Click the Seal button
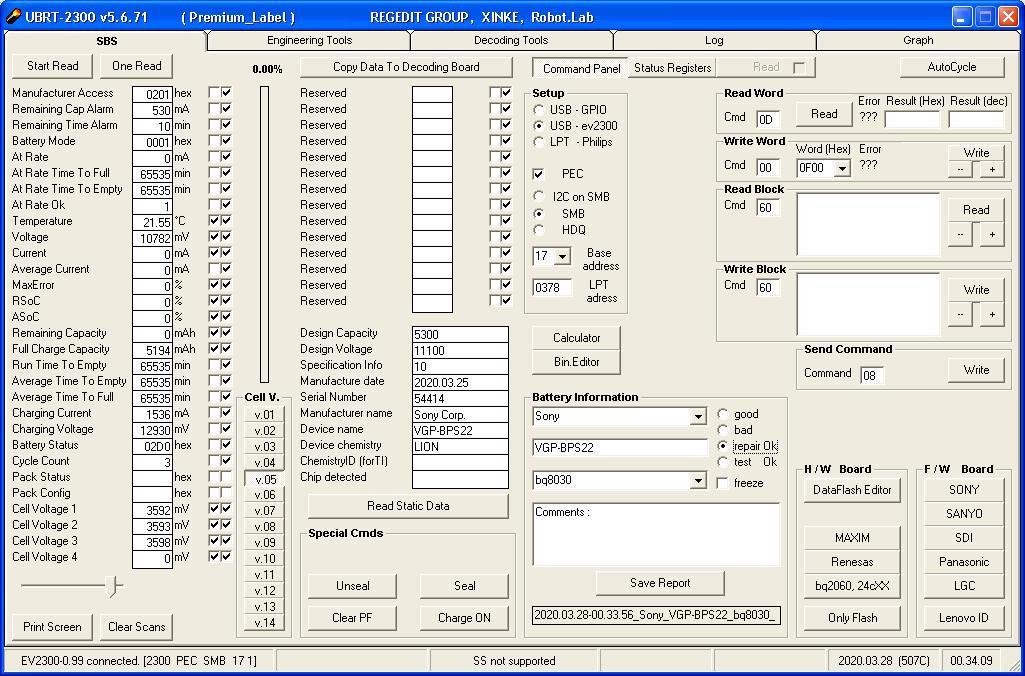The image size is (1025, 676). (x=464, y=586)
